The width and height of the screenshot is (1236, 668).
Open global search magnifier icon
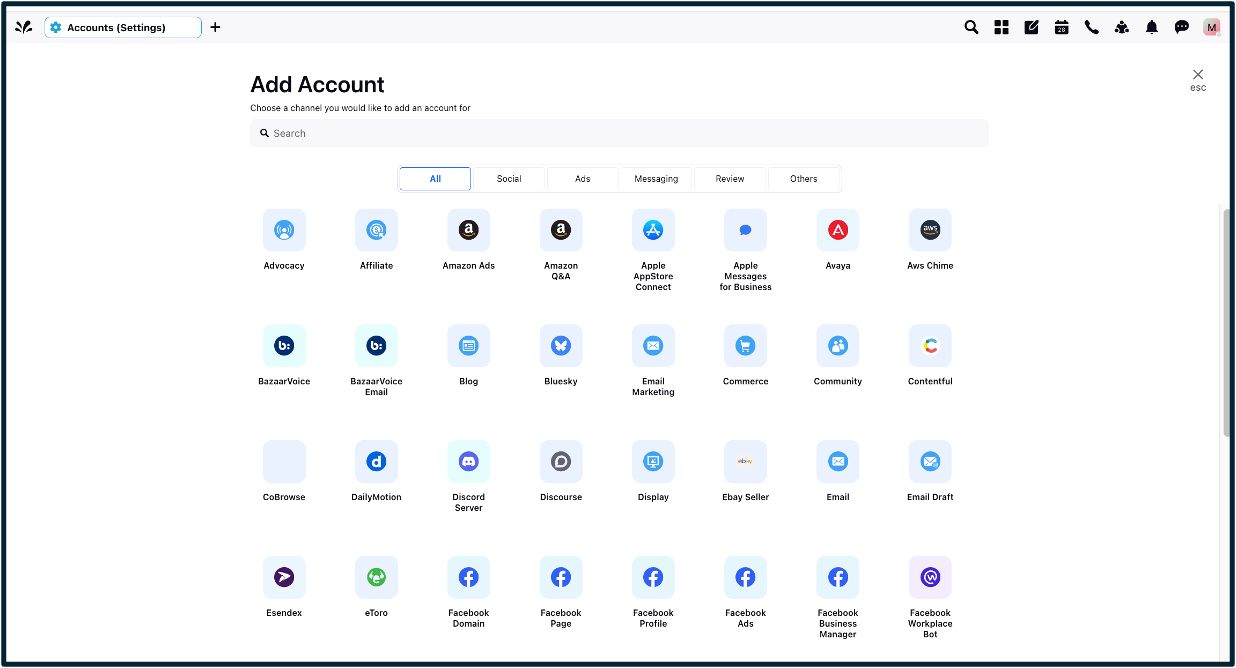tap(971, 27)
